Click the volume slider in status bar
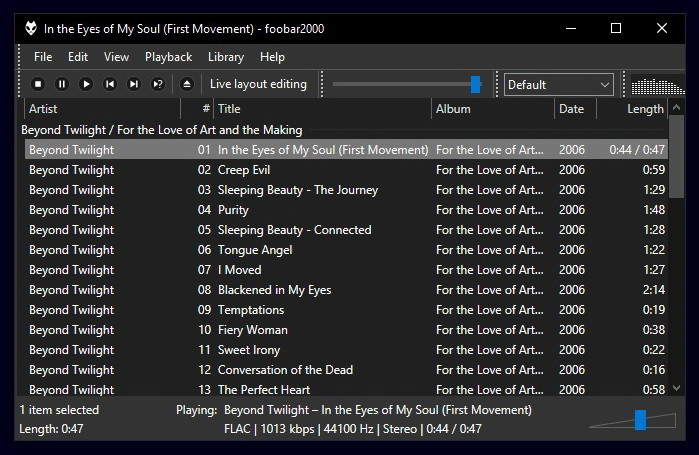699x455 pixels. (640, 419)
